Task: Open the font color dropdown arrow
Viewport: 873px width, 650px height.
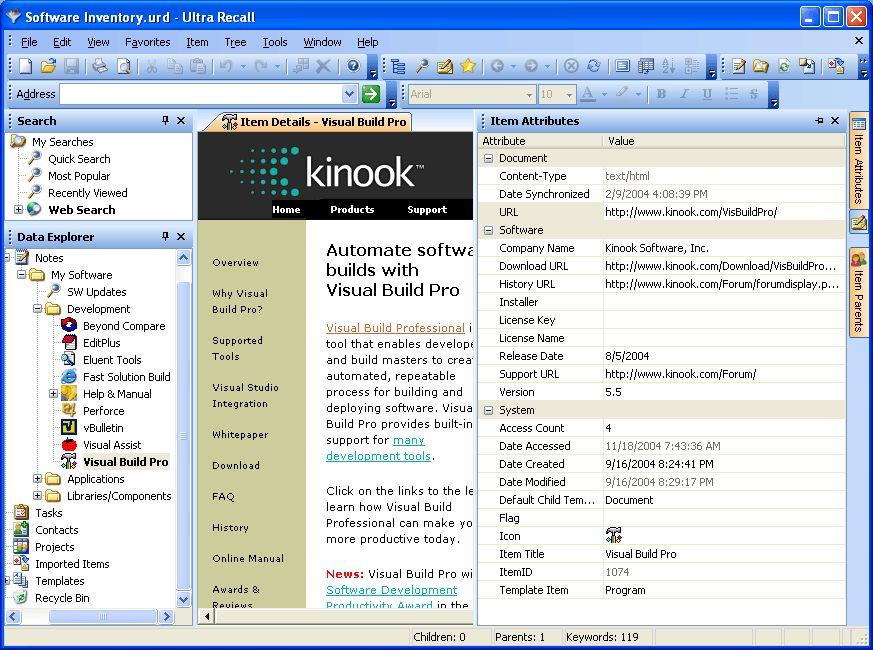Action: pyautogui.click(x=604, y=95)
